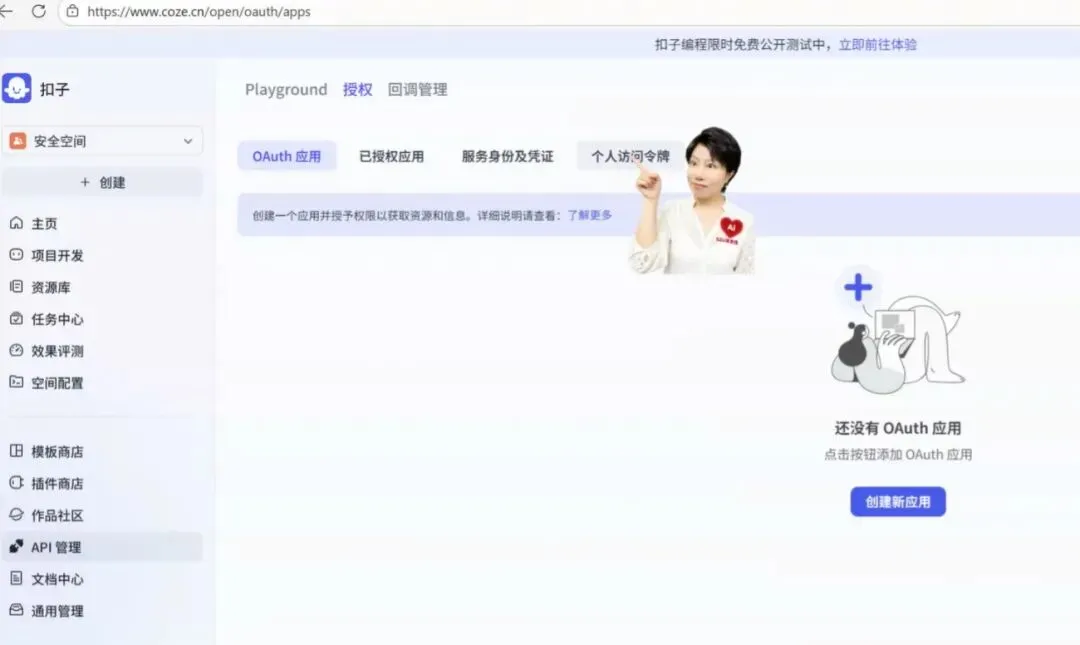Image resolution: width=1080 pixels, height=645 pixels.
Task: Open the 插件商店 sidebar label
Action: 57,483
